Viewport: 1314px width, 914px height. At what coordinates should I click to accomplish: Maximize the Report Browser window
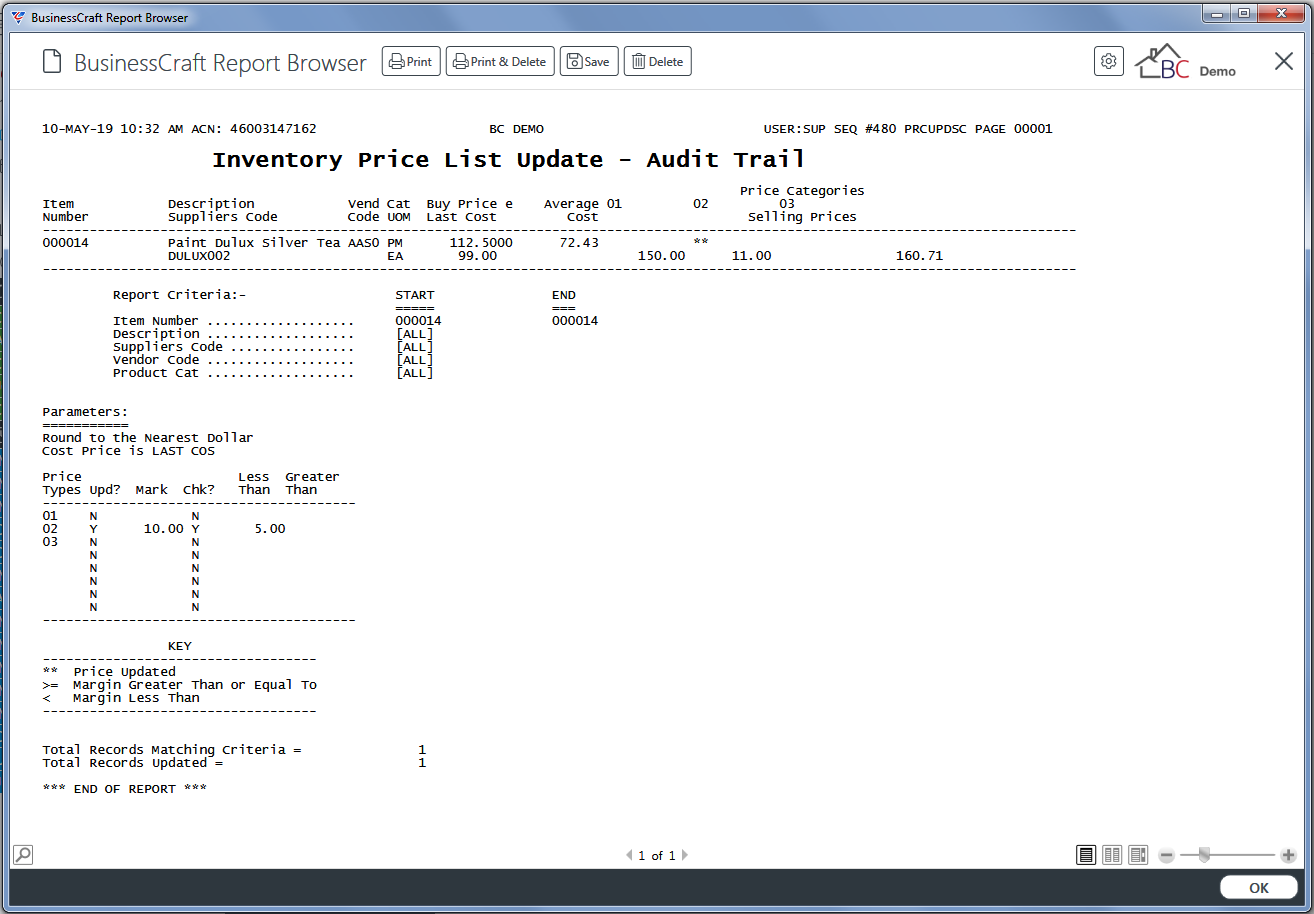1244,13
